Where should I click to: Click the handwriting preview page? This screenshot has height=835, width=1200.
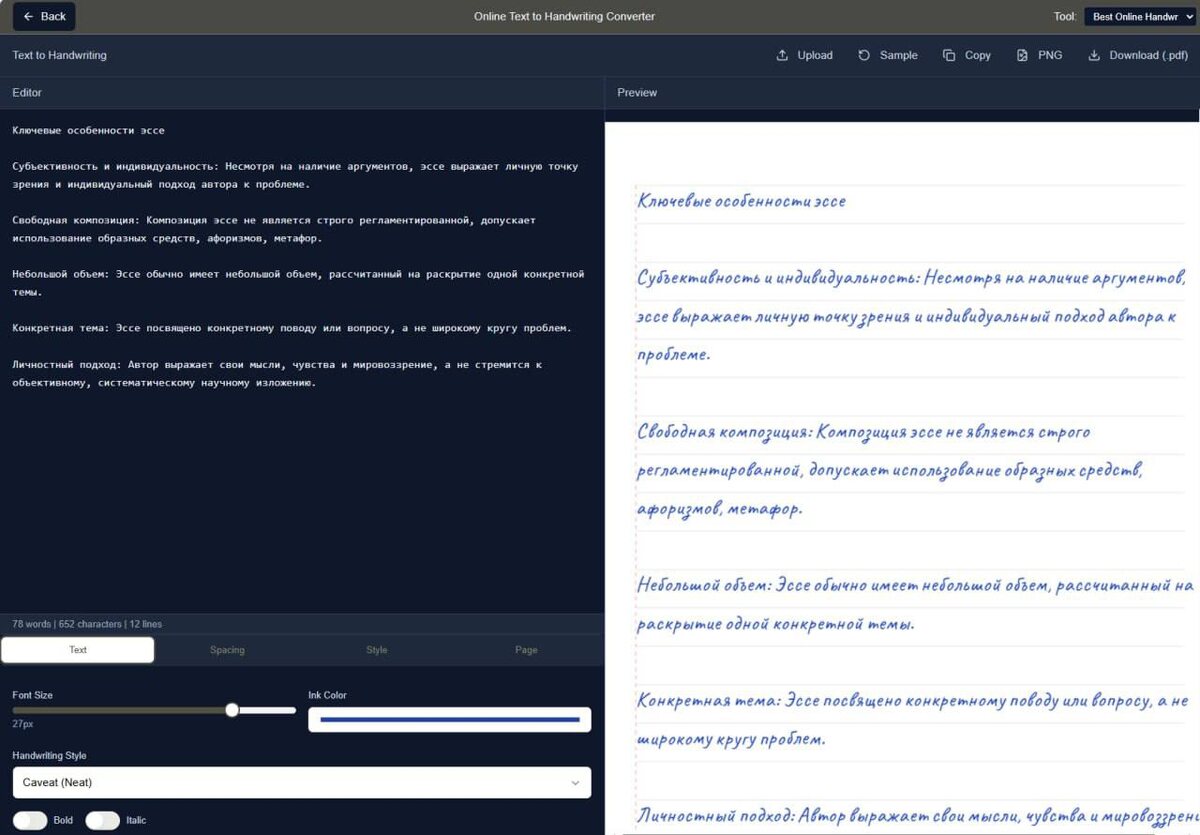tap(902, 478)
